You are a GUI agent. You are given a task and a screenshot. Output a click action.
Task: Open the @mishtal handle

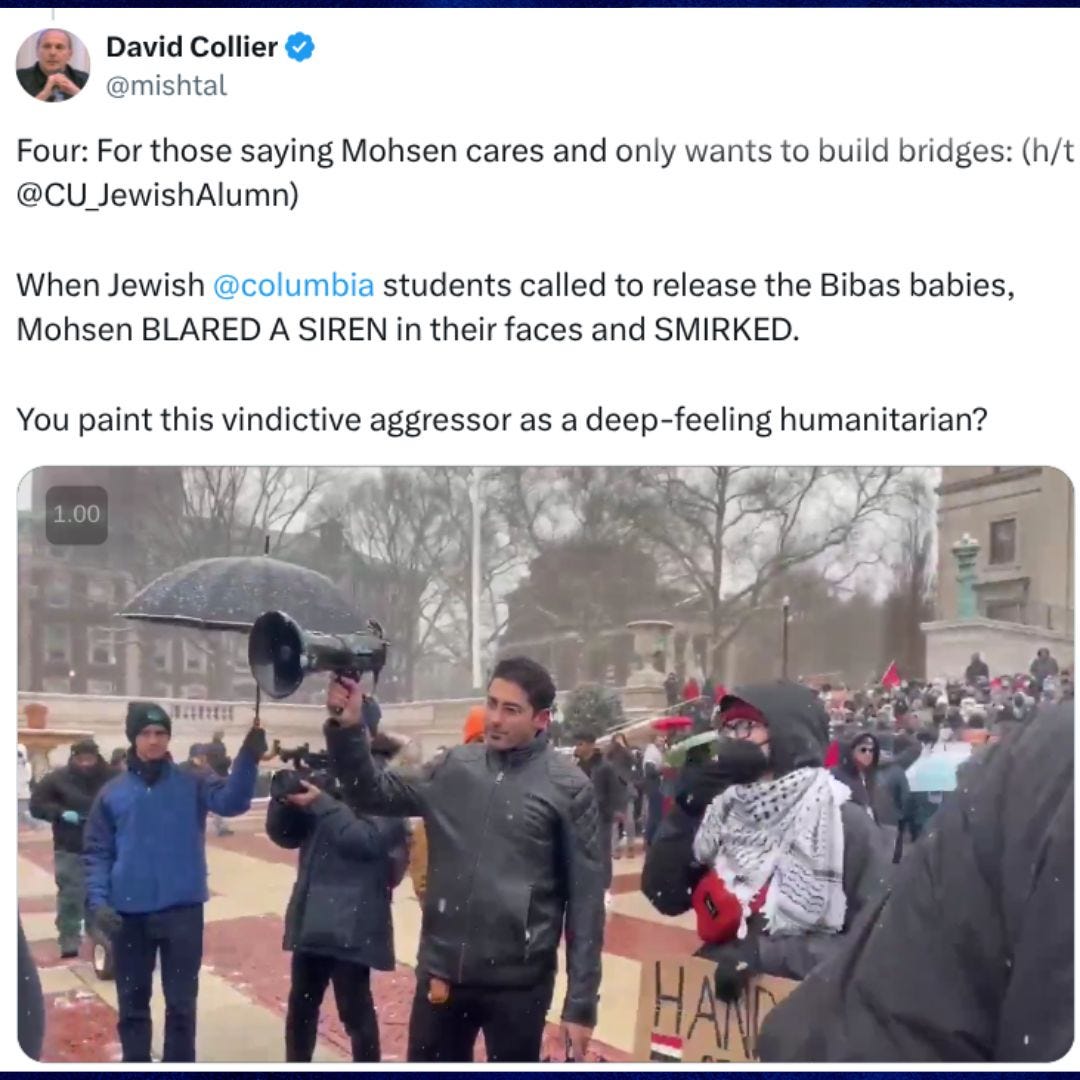166,85
